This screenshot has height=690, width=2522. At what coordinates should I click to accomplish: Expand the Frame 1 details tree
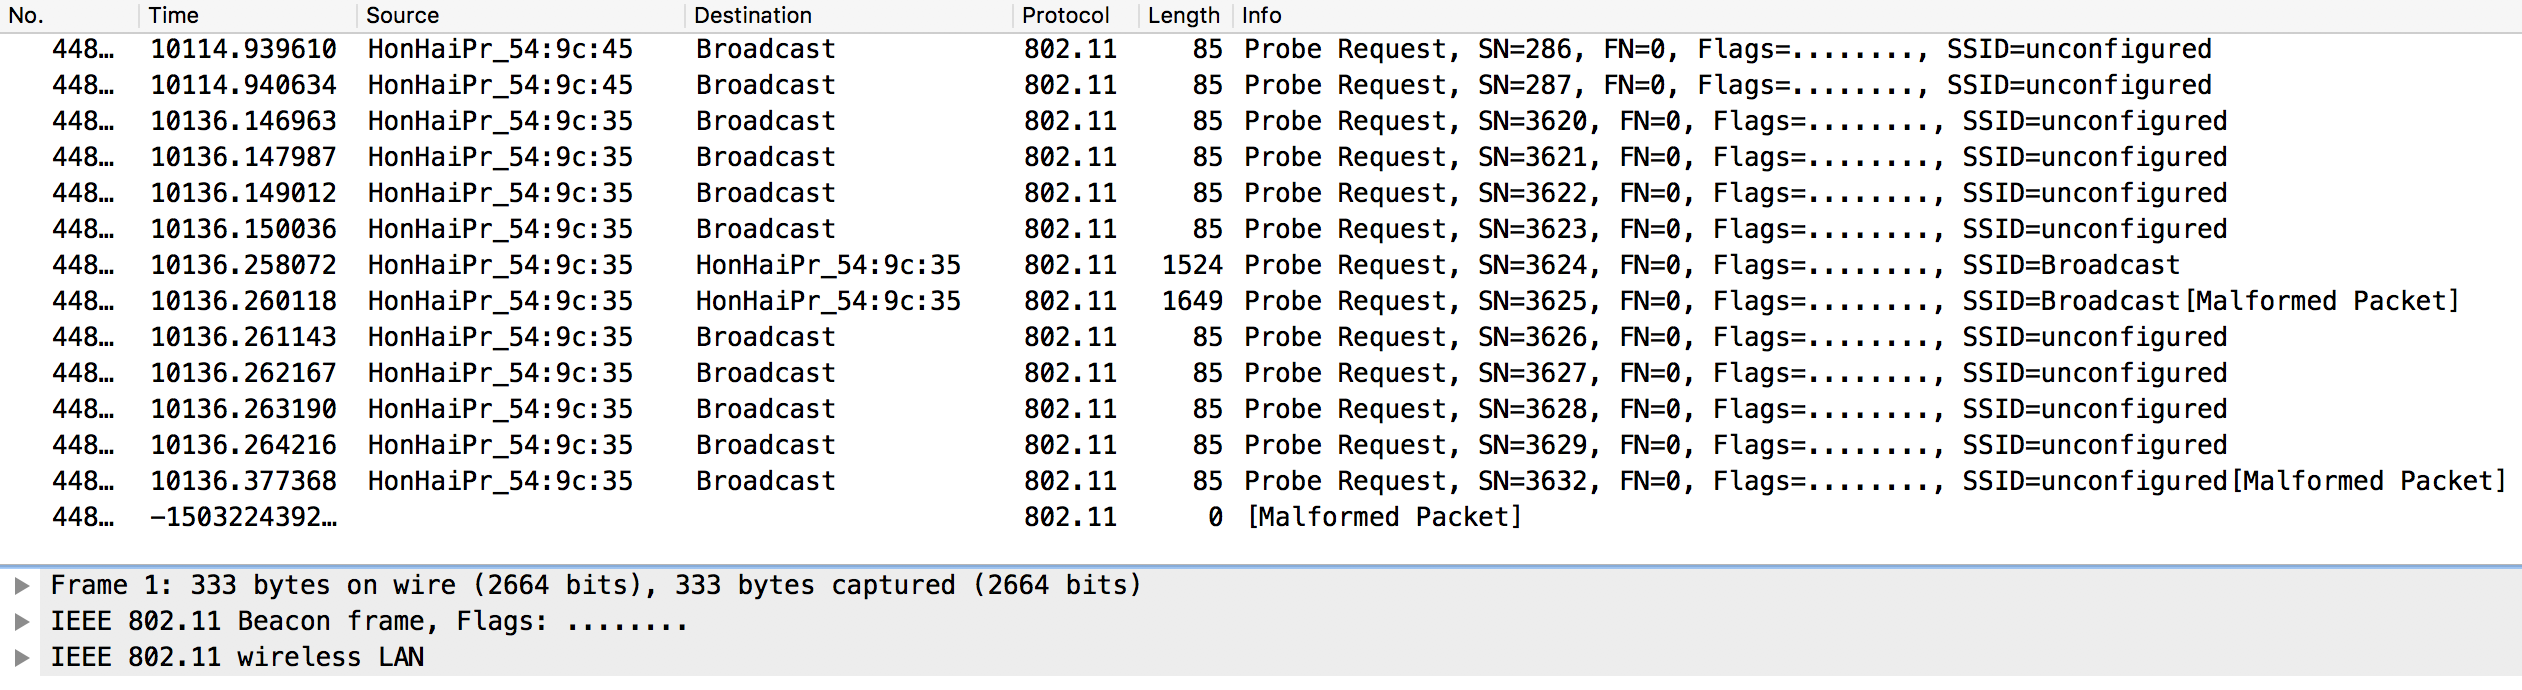pyautogui.click(x=21, y=585)
